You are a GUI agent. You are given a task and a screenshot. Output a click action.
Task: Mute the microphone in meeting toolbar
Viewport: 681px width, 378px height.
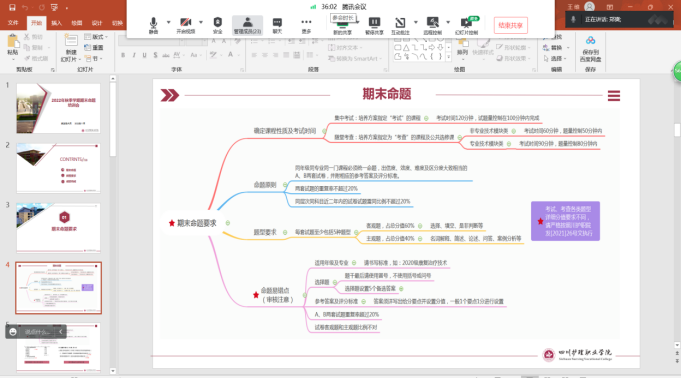(153, 25)
